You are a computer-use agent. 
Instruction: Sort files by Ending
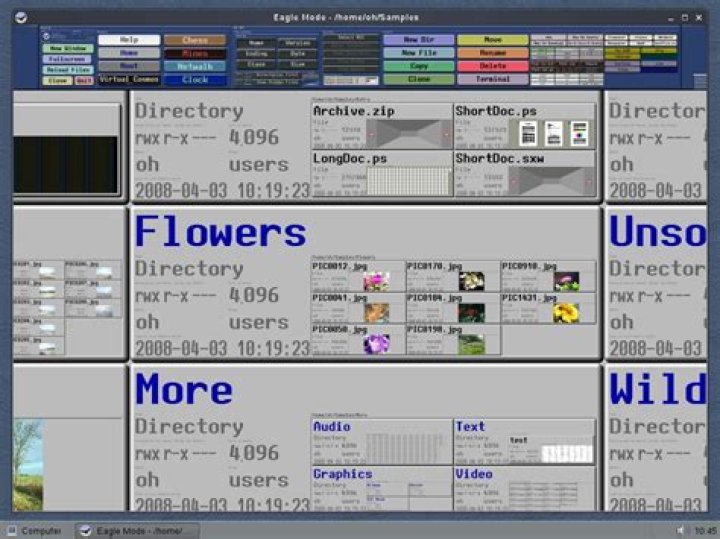click(x=256, y=54)
